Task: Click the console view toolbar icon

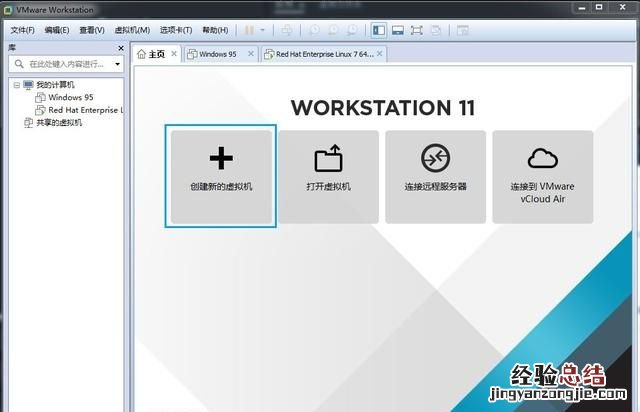Action: [462, 30]
